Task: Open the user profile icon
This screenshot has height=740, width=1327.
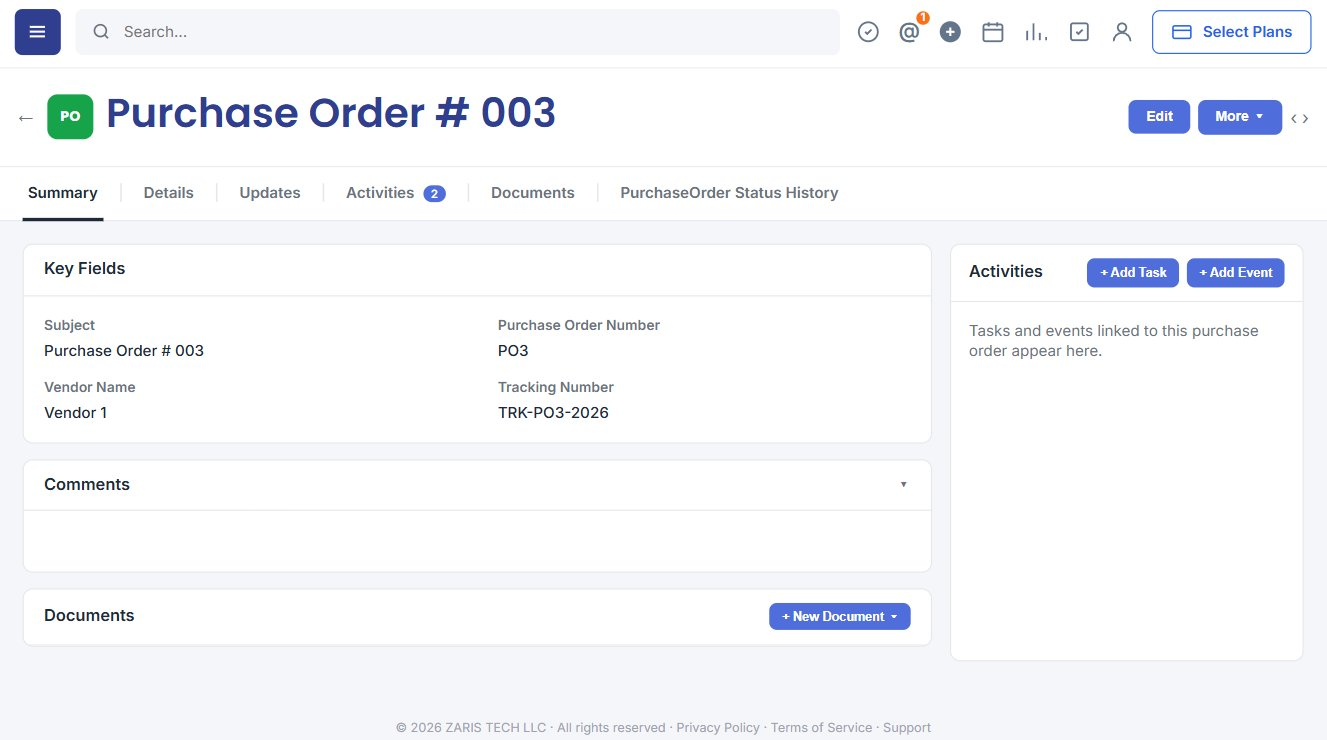Action: point(1122,32)
